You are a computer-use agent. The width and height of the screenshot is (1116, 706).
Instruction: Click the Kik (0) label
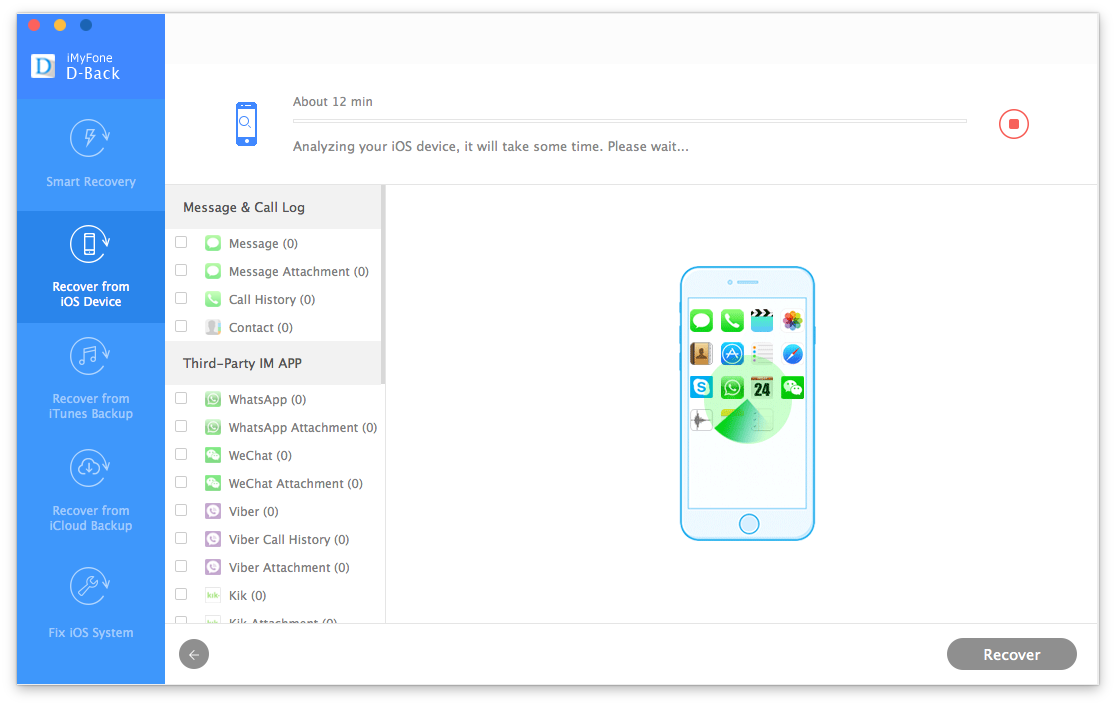click(x=247, y=596)
